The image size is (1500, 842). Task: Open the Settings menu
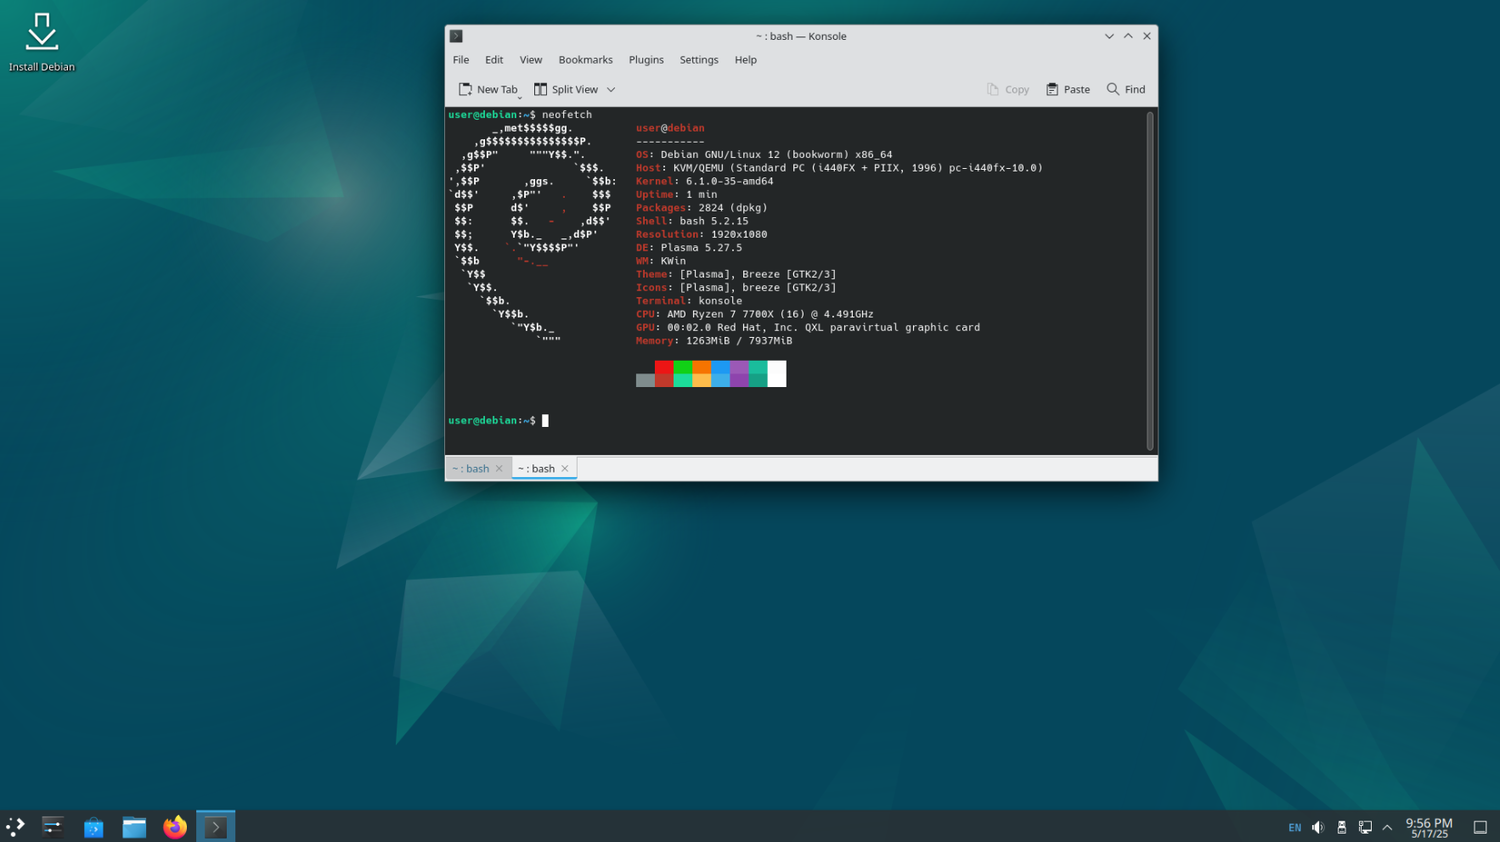tap(699, 60)
